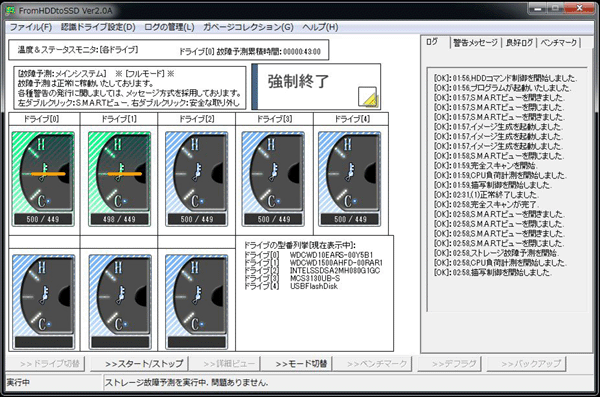This screenshot has width=600, height=397.
Task: Open the ガベージコレクション(G) menu
Action: (x=248, y=27)
